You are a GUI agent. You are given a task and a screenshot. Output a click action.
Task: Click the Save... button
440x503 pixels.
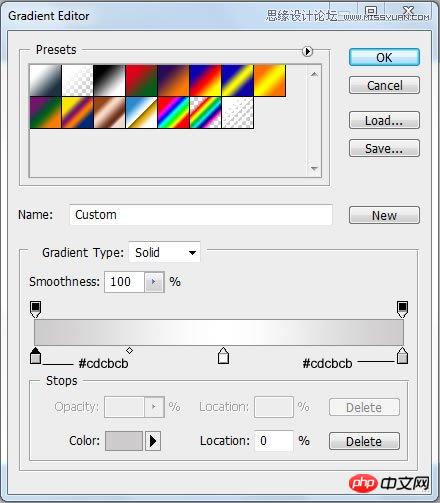coord(384,148)
